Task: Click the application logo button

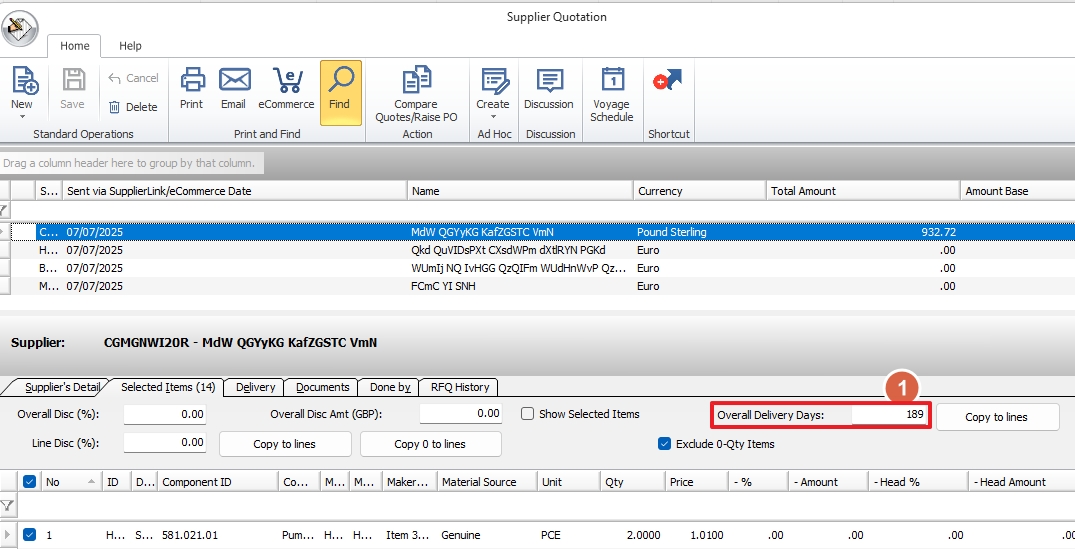Action: click(x=20, y=28)
